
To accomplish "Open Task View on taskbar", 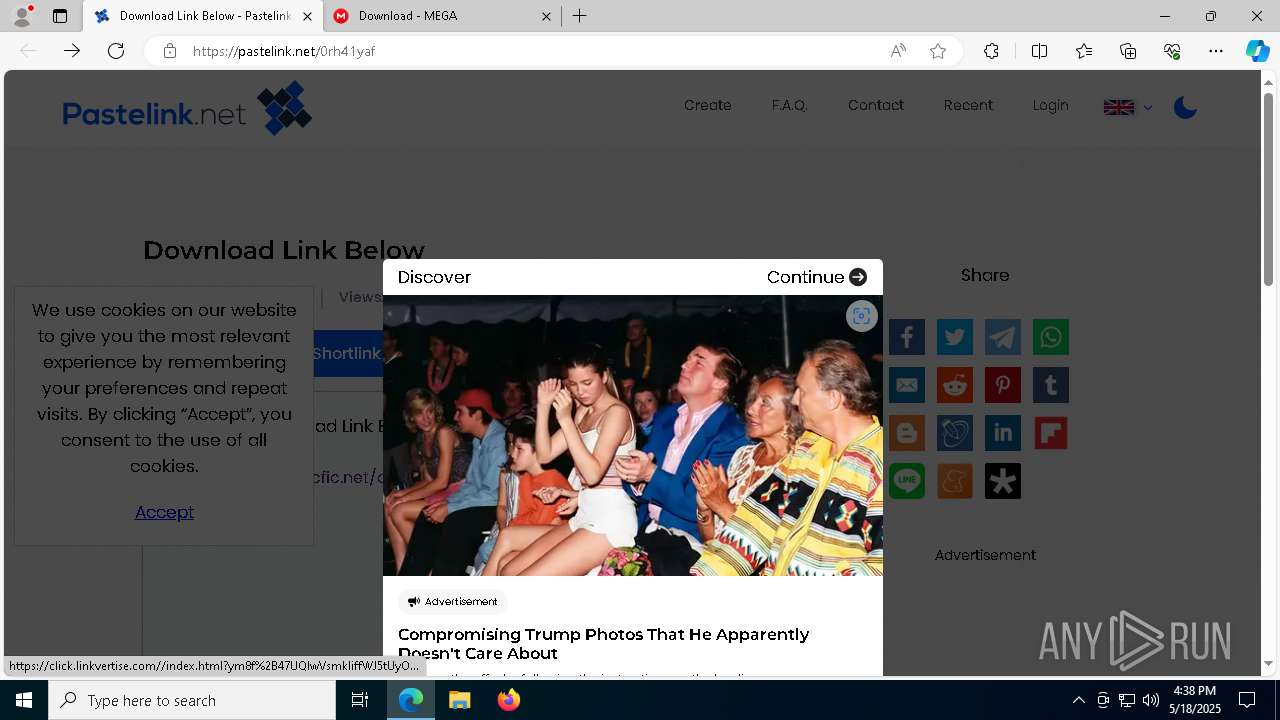I will coord(360,700).
